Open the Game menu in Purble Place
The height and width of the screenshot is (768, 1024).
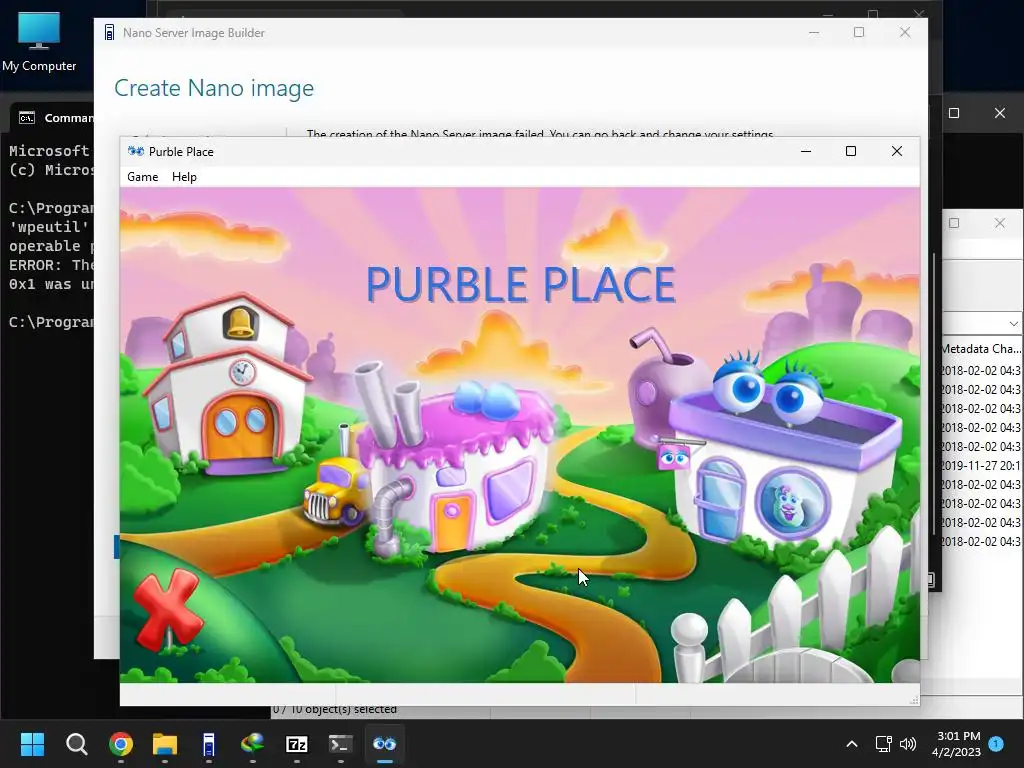point(142,177)
